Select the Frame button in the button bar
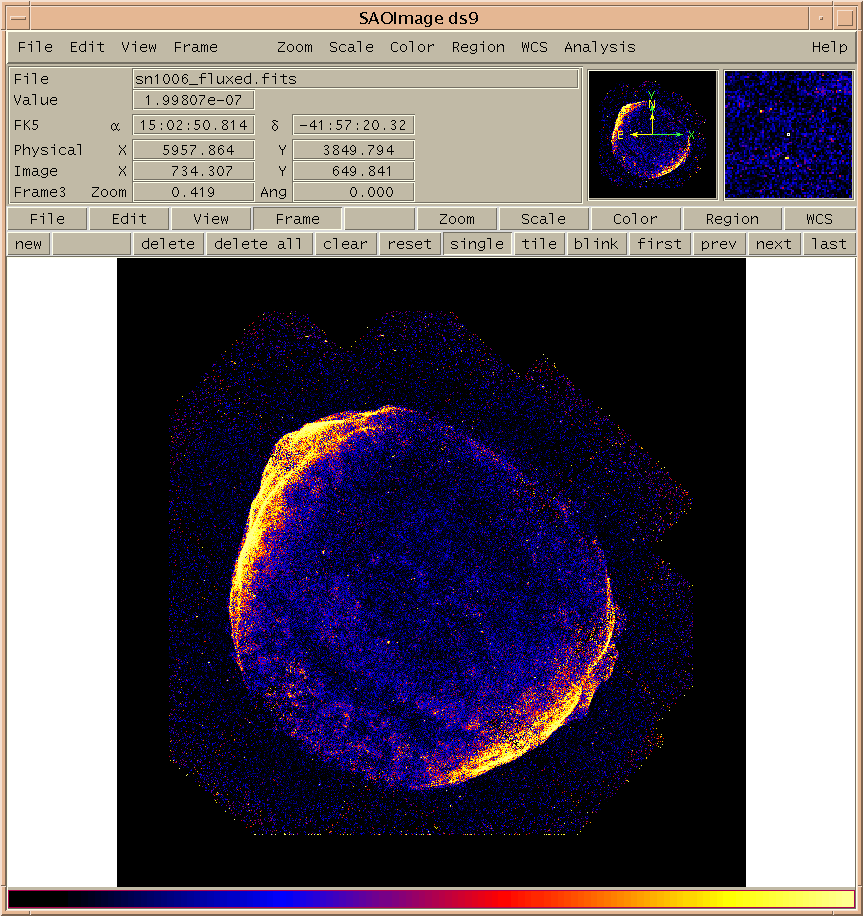 click(x=297, y=219)
